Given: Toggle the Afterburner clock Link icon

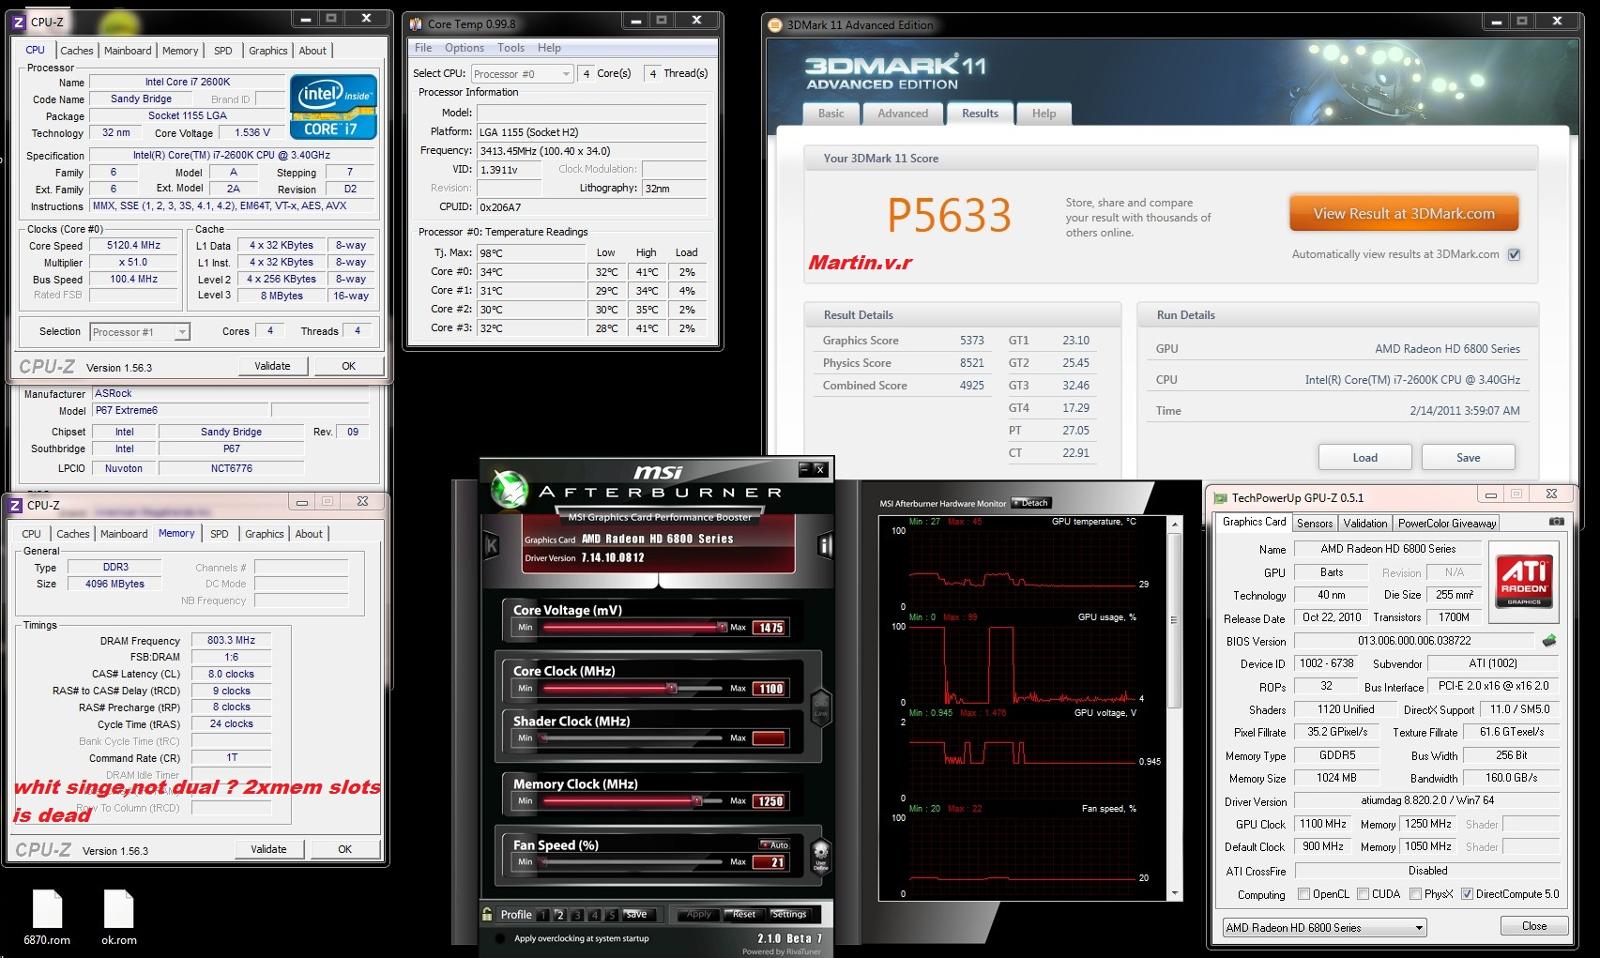Looking at the screenshot, I should pos(821,706).
